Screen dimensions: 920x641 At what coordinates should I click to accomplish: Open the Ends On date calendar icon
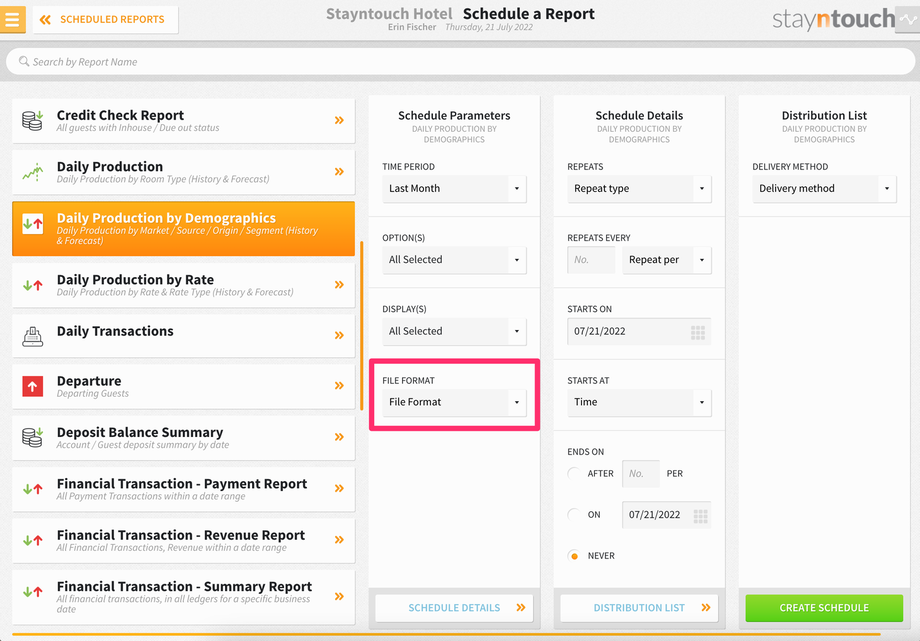(x=700, y=516)
